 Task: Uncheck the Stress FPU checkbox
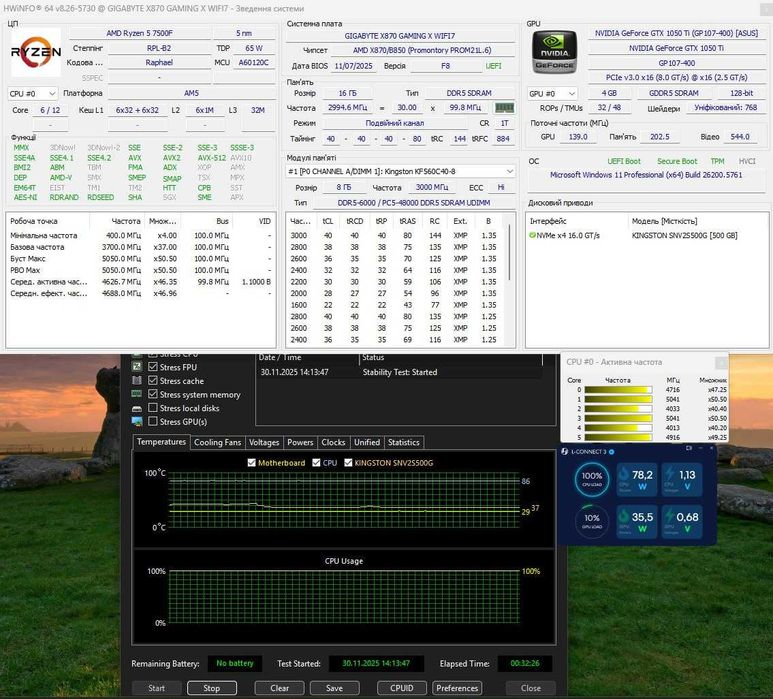click(x=153, y=367)
